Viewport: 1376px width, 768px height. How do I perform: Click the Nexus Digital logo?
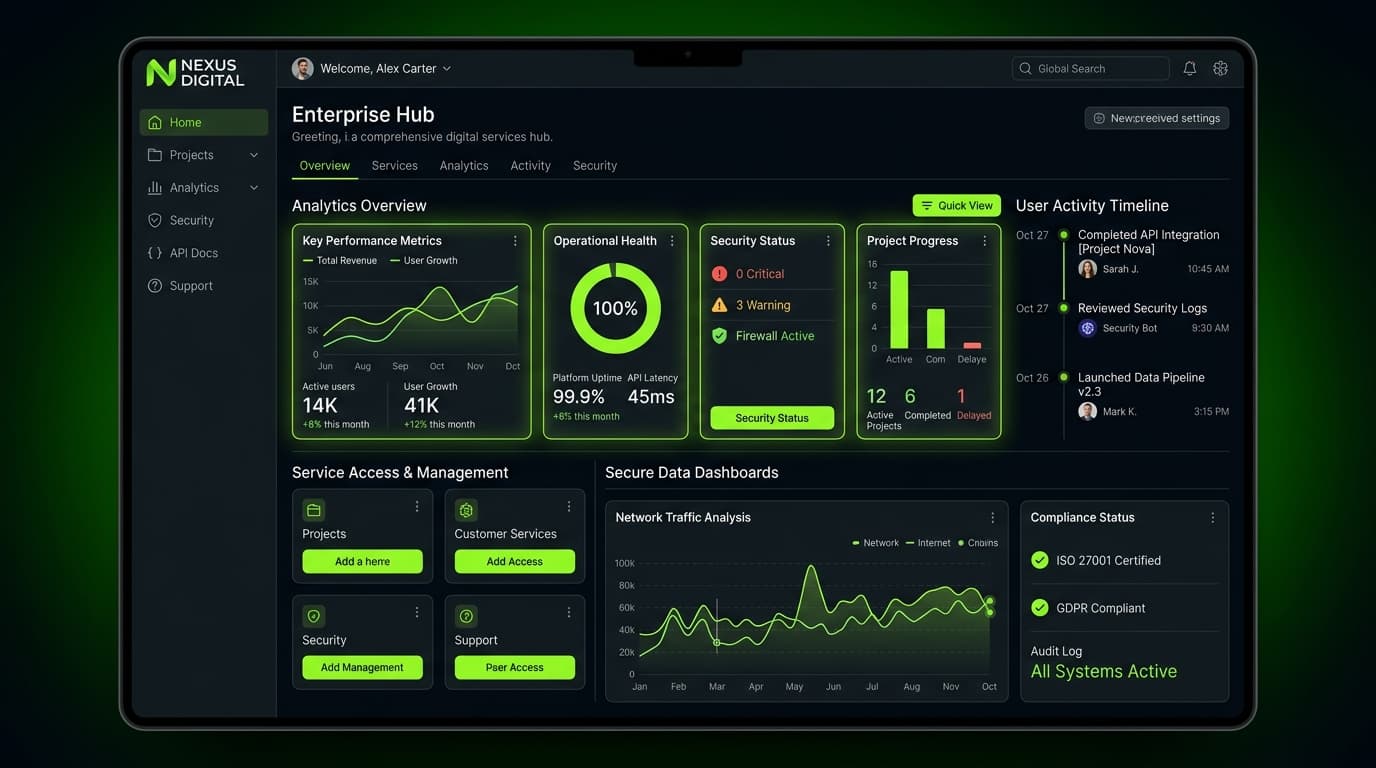coord(195,72)
